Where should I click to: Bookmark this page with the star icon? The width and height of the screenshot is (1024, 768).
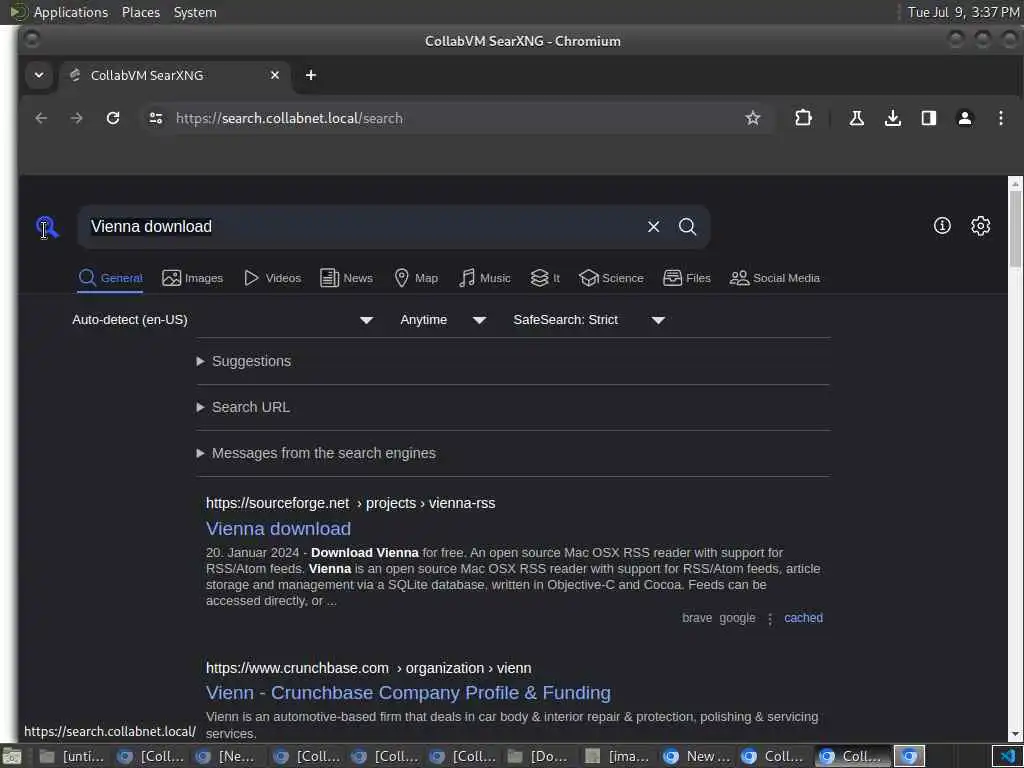tap(752, 118)
